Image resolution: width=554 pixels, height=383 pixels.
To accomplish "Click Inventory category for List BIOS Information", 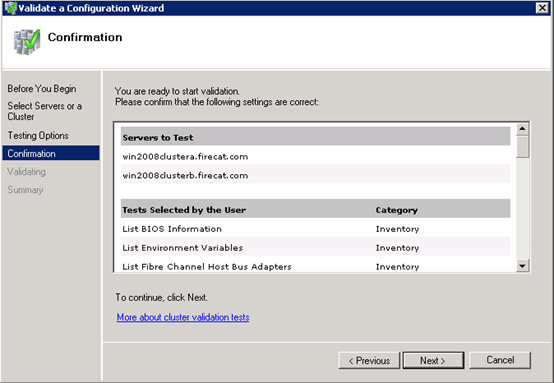I will [397, 229].
